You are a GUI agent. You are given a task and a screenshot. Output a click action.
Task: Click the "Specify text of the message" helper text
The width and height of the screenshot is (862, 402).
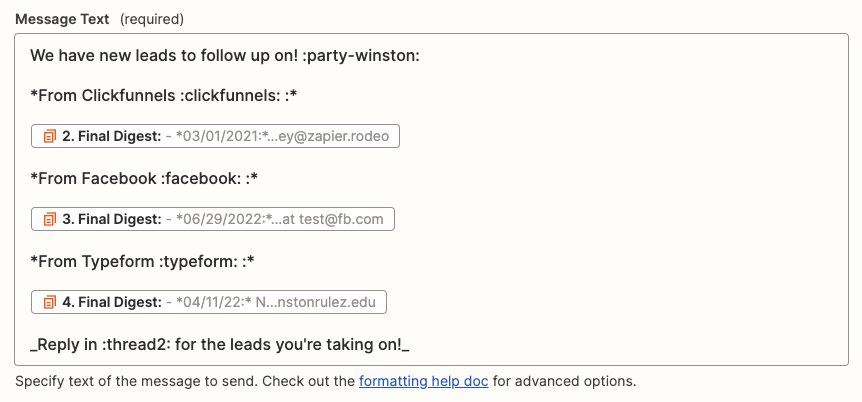(180, 381)
